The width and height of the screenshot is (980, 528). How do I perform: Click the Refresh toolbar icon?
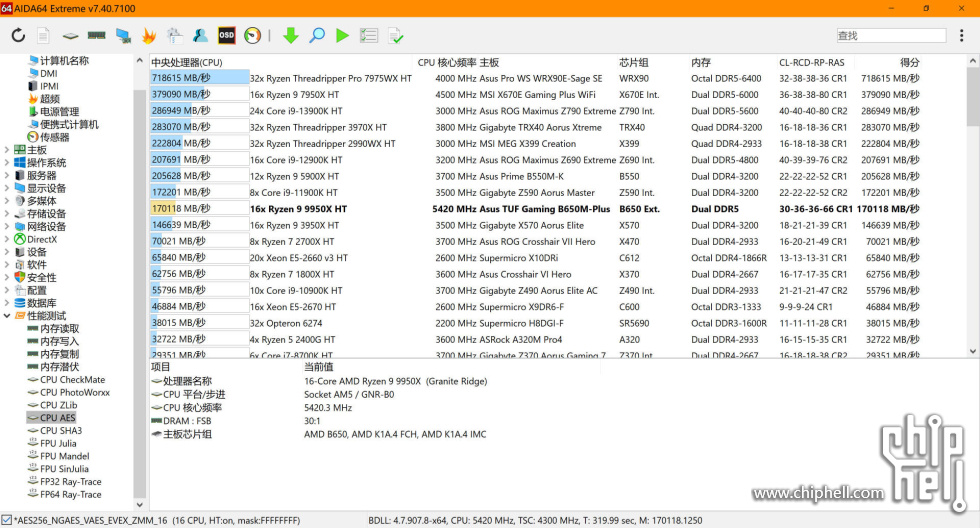pyautogui.click(x=18, y=35)
